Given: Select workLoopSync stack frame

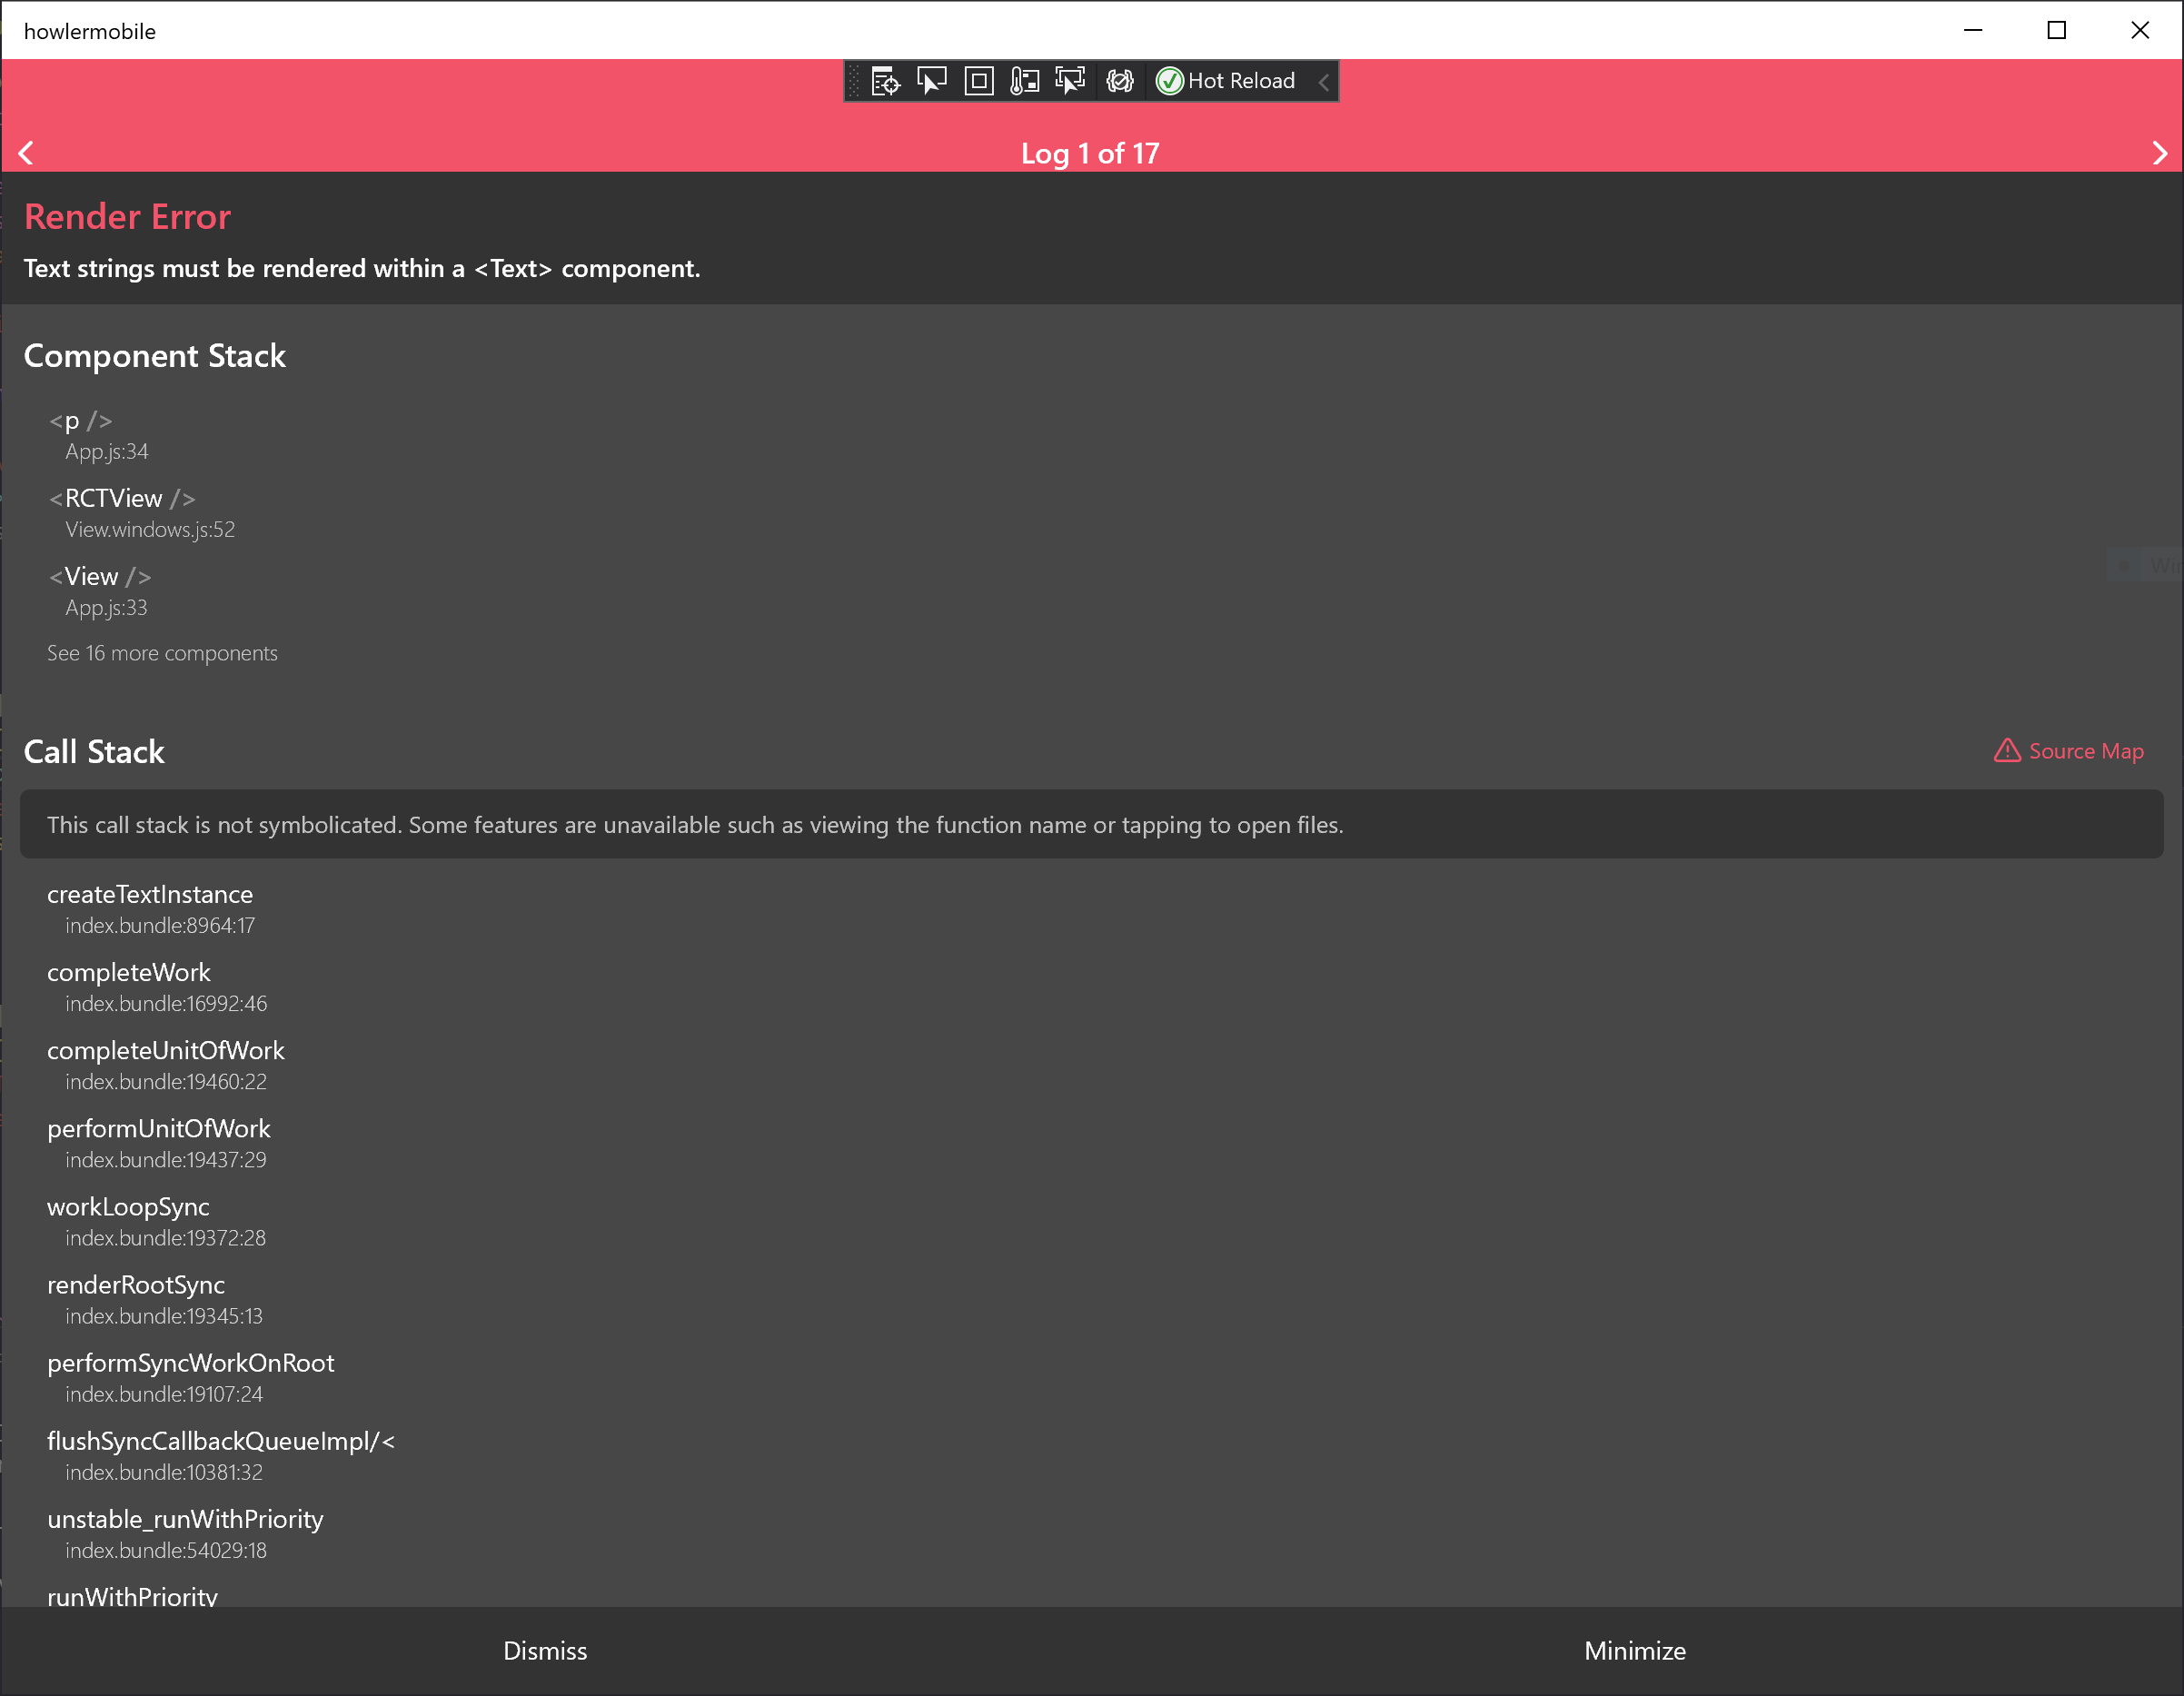Looking at the screenshot, I should 128,1207.
